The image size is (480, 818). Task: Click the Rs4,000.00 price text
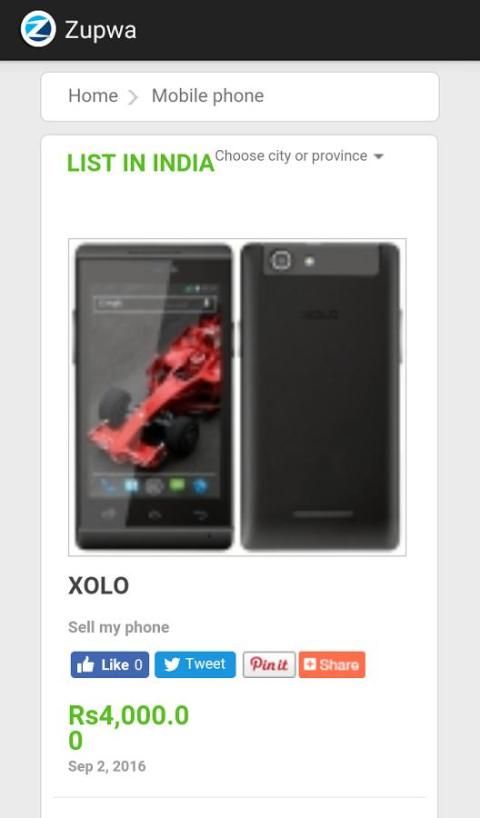pyautogui.click(x=128, y=728)
